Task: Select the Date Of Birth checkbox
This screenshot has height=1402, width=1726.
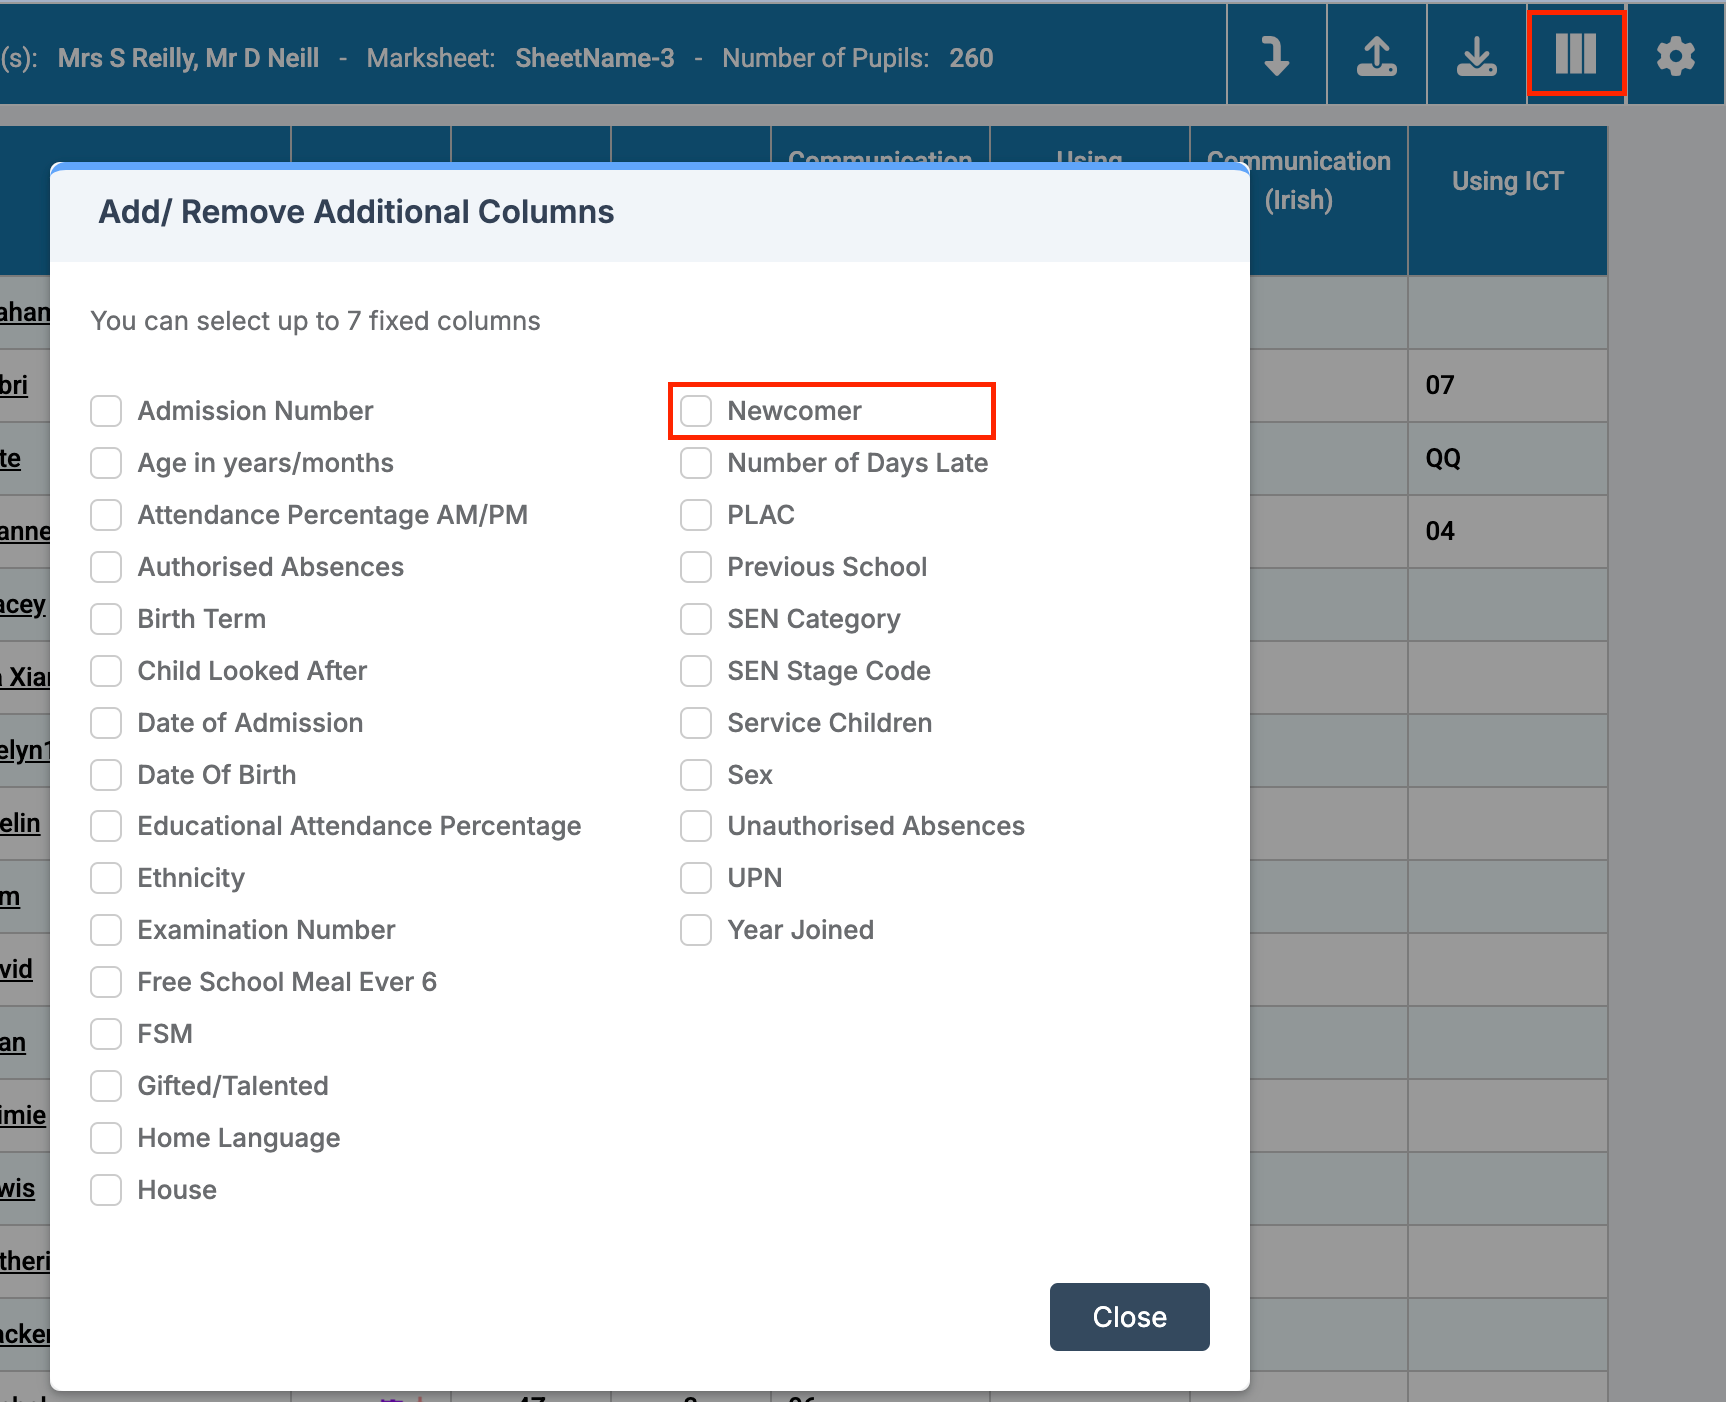Action: 106,775
